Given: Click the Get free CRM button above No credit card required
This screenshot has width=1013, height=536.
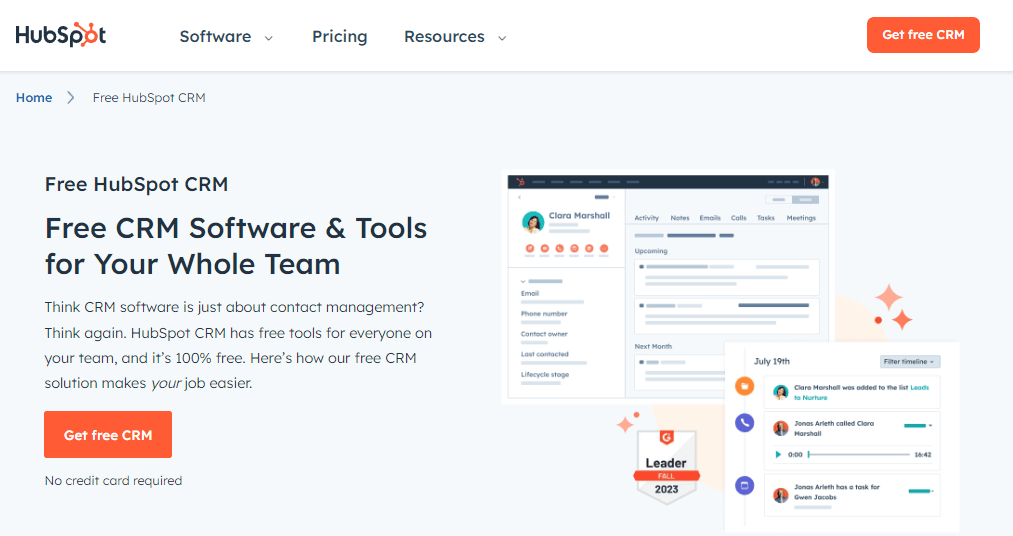Looking at the screenshot, I should [108, 435].
